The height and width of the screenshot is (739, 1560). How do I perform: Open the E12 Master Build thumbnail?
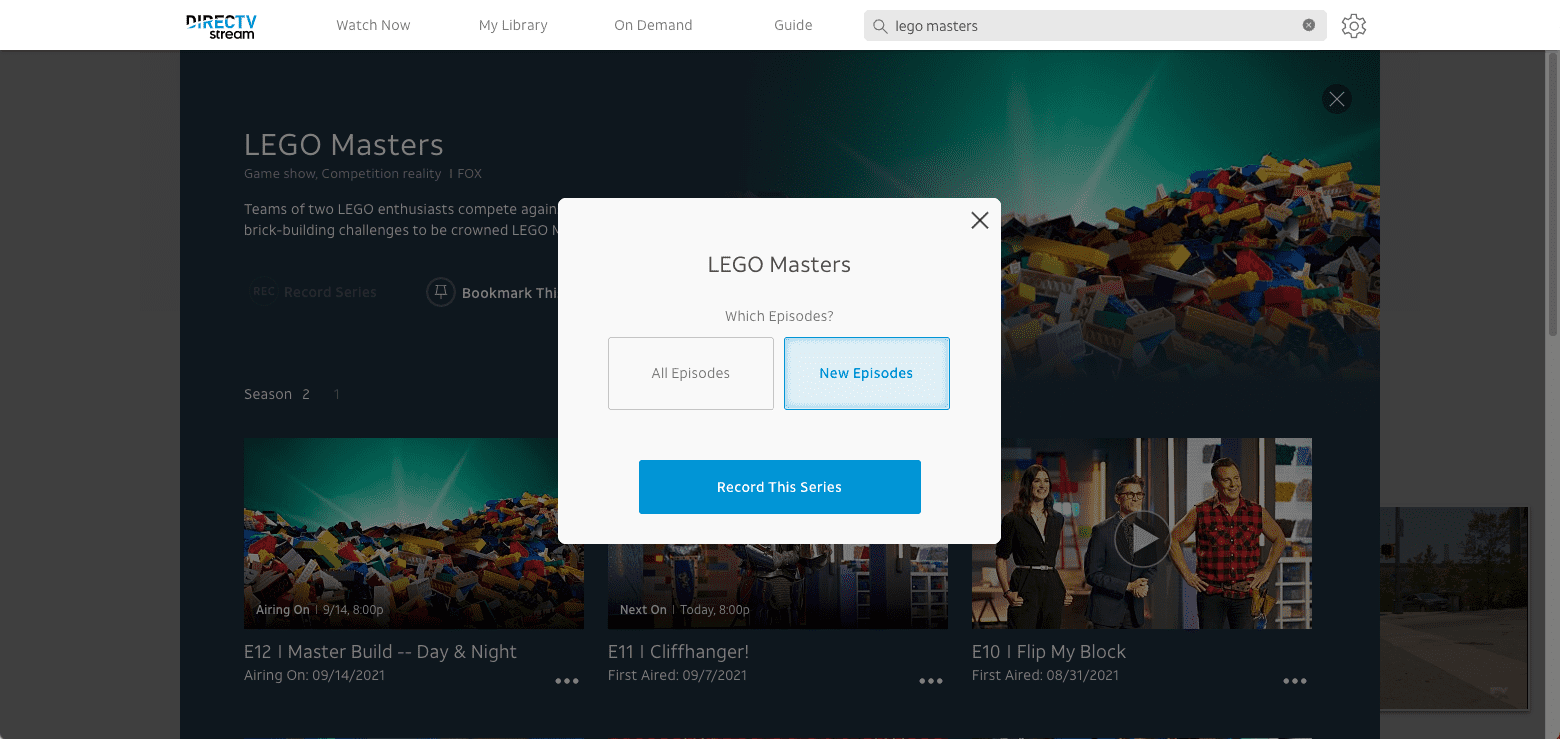[414, 533]
